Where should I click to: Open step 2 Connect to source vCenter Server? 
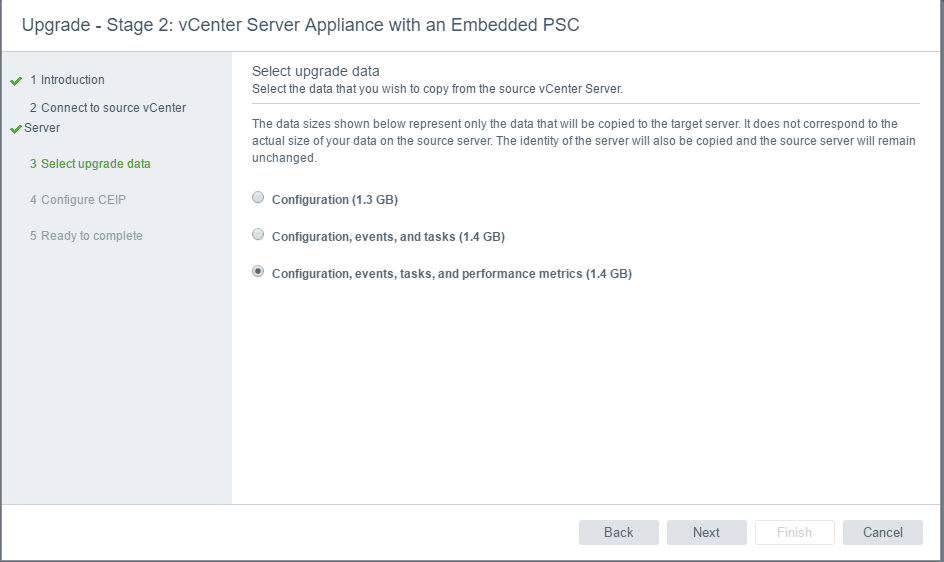click(x=107, y=108)
